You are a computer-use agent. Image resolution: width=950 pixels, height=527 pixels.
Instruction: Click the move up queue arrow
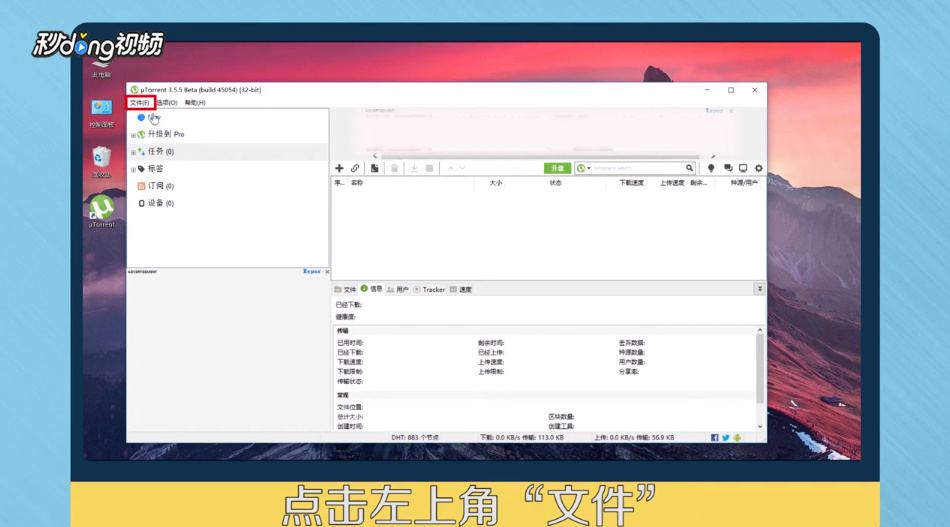(x=450, y=168)
